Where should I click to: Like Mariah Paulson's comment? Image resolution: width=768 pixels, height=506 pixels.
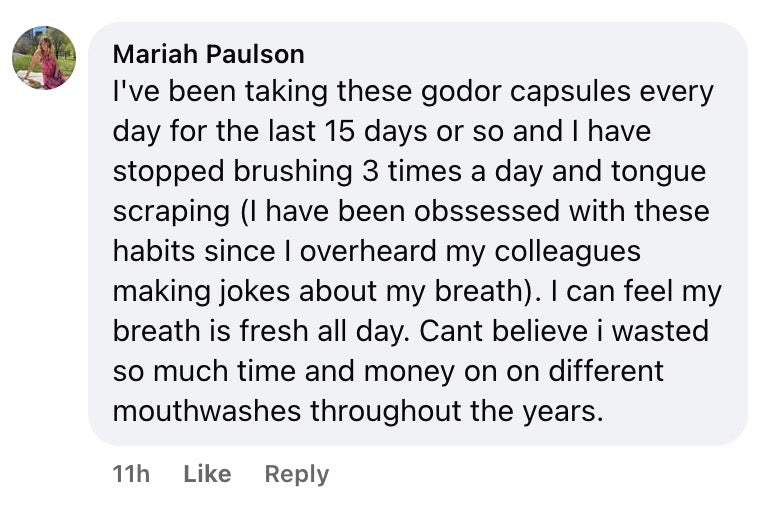(x=207, y=473)
